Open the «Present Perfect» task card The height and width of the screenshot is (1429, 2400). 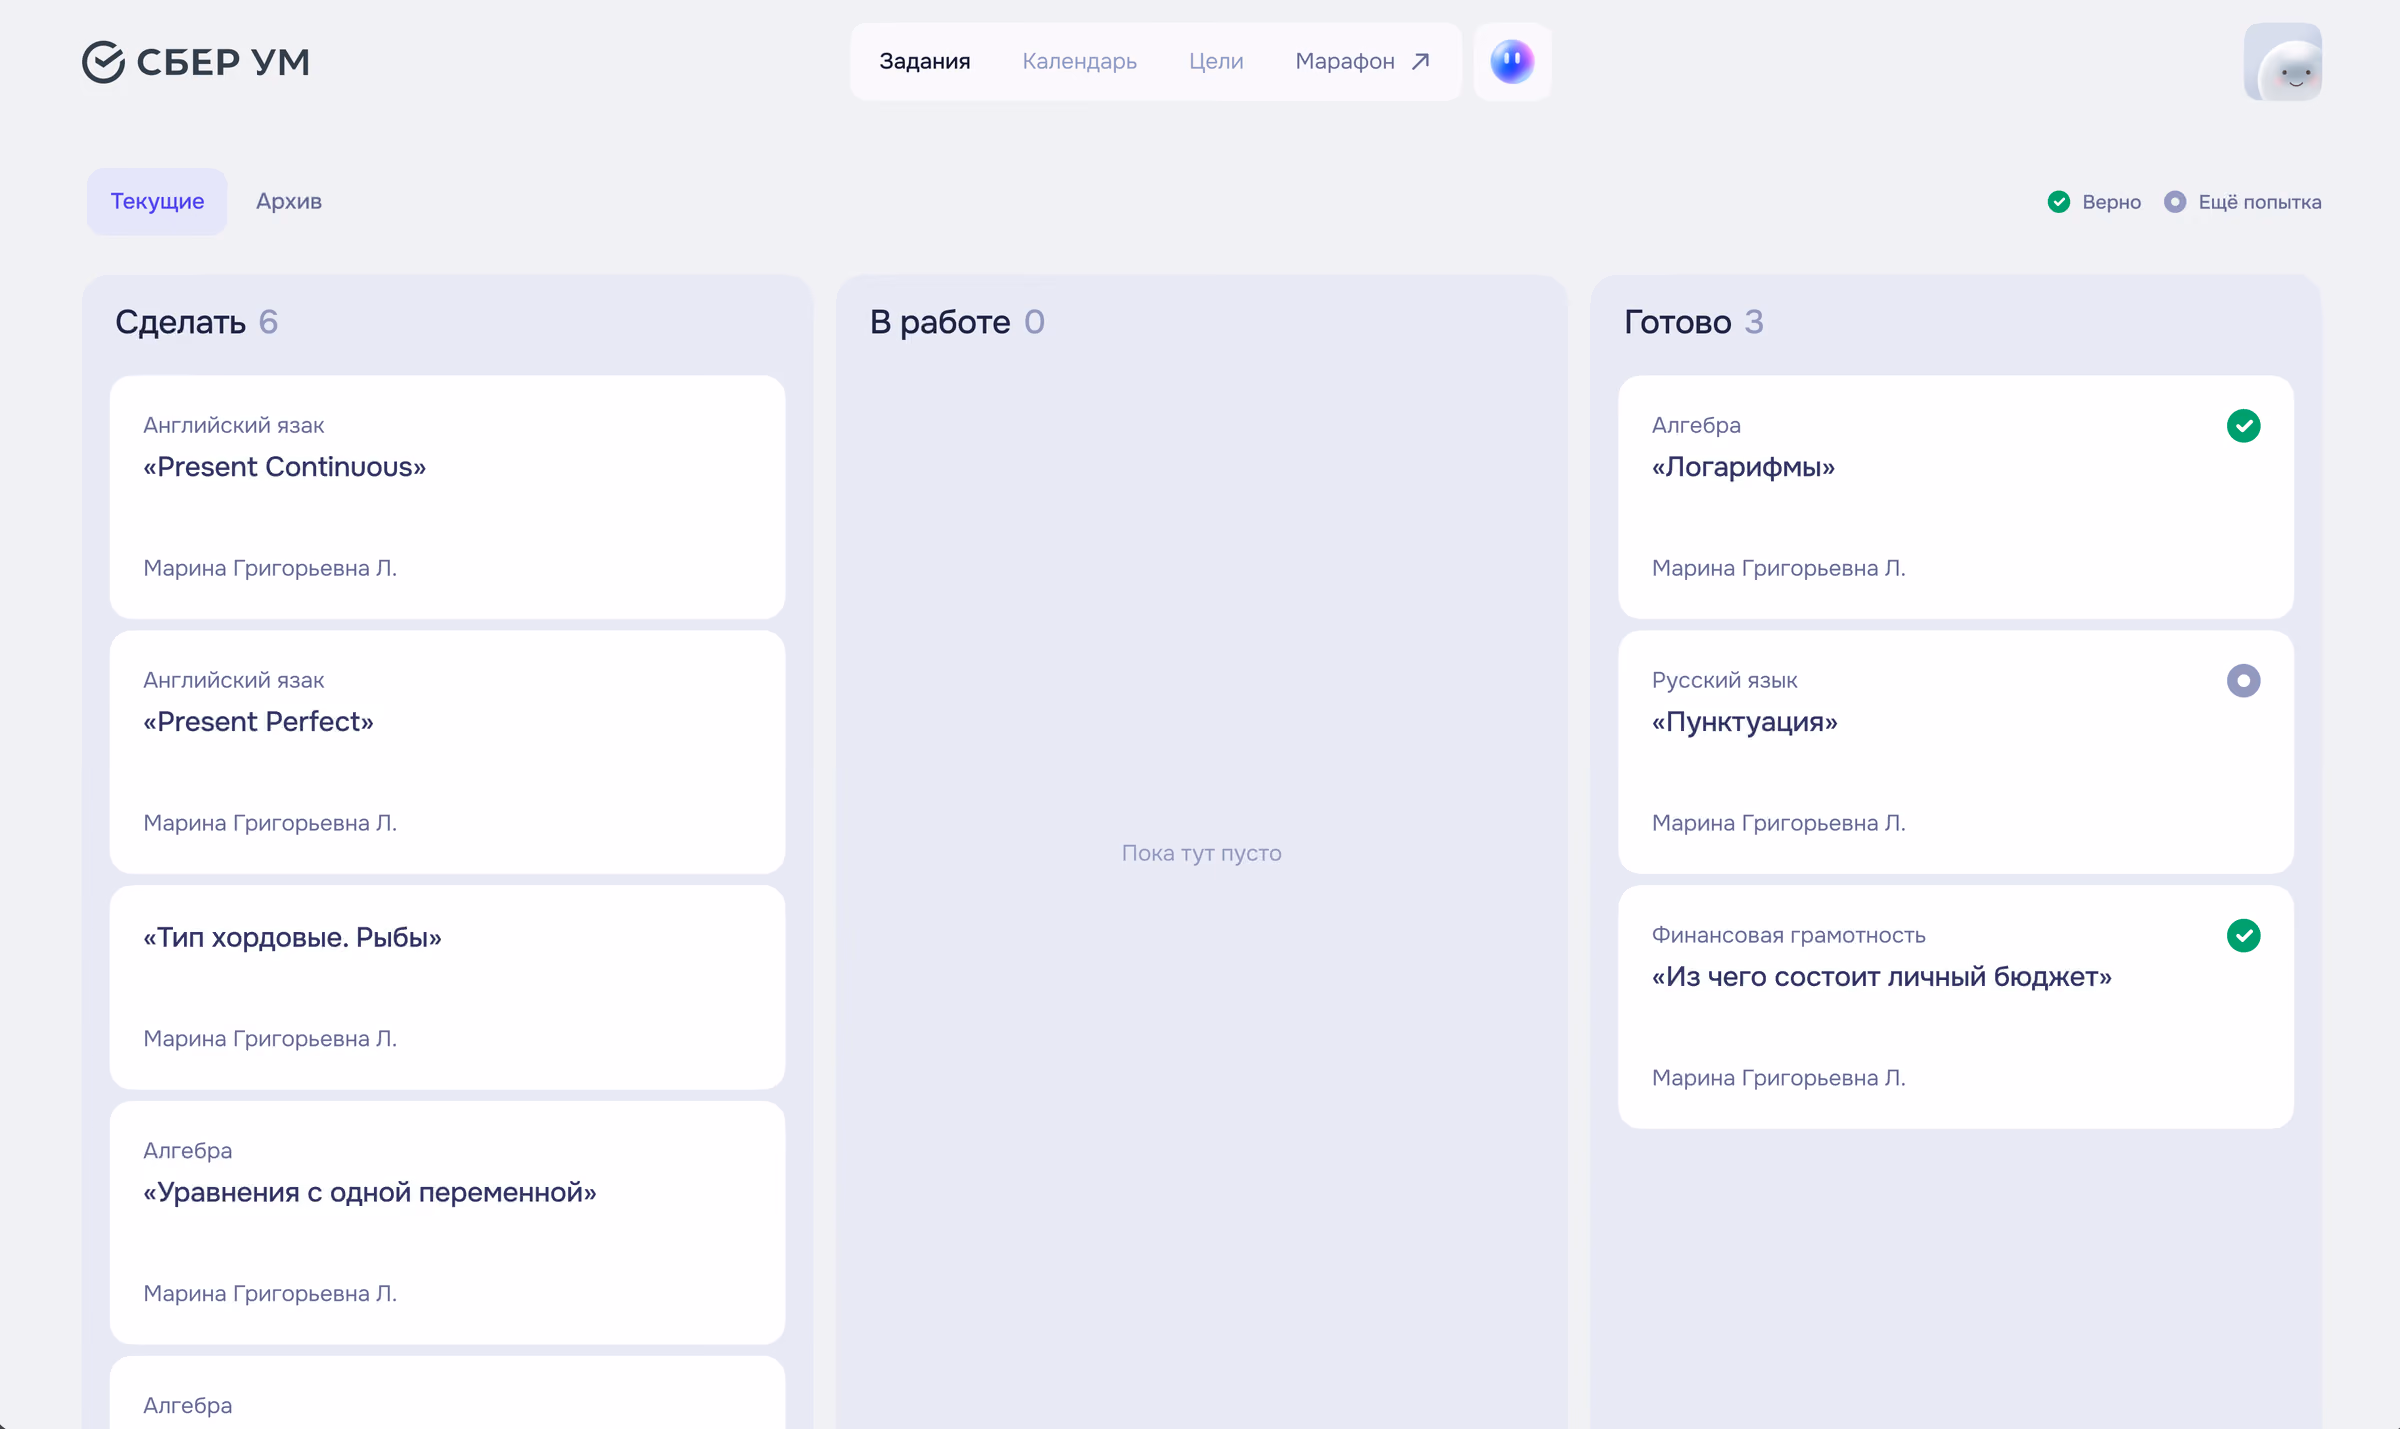click(447, 752)
